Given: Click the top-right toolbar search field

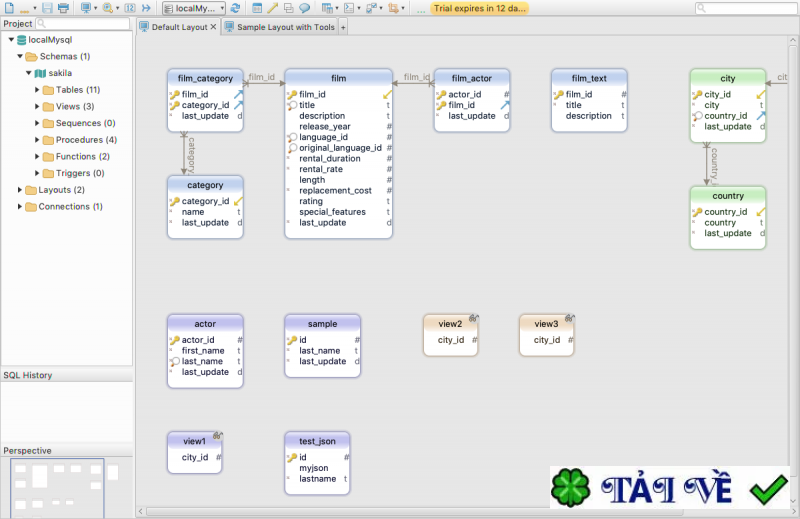Looking at the screenshot, I should pos(746,8).
